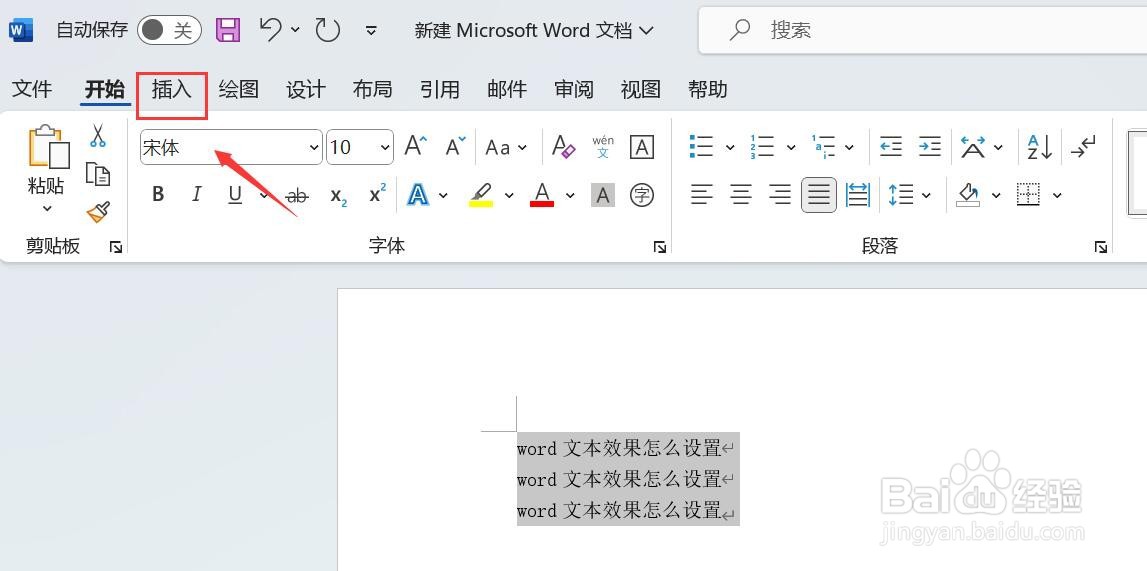
Task: Switch to the 绘图 tab
Action: pos(238,89)
